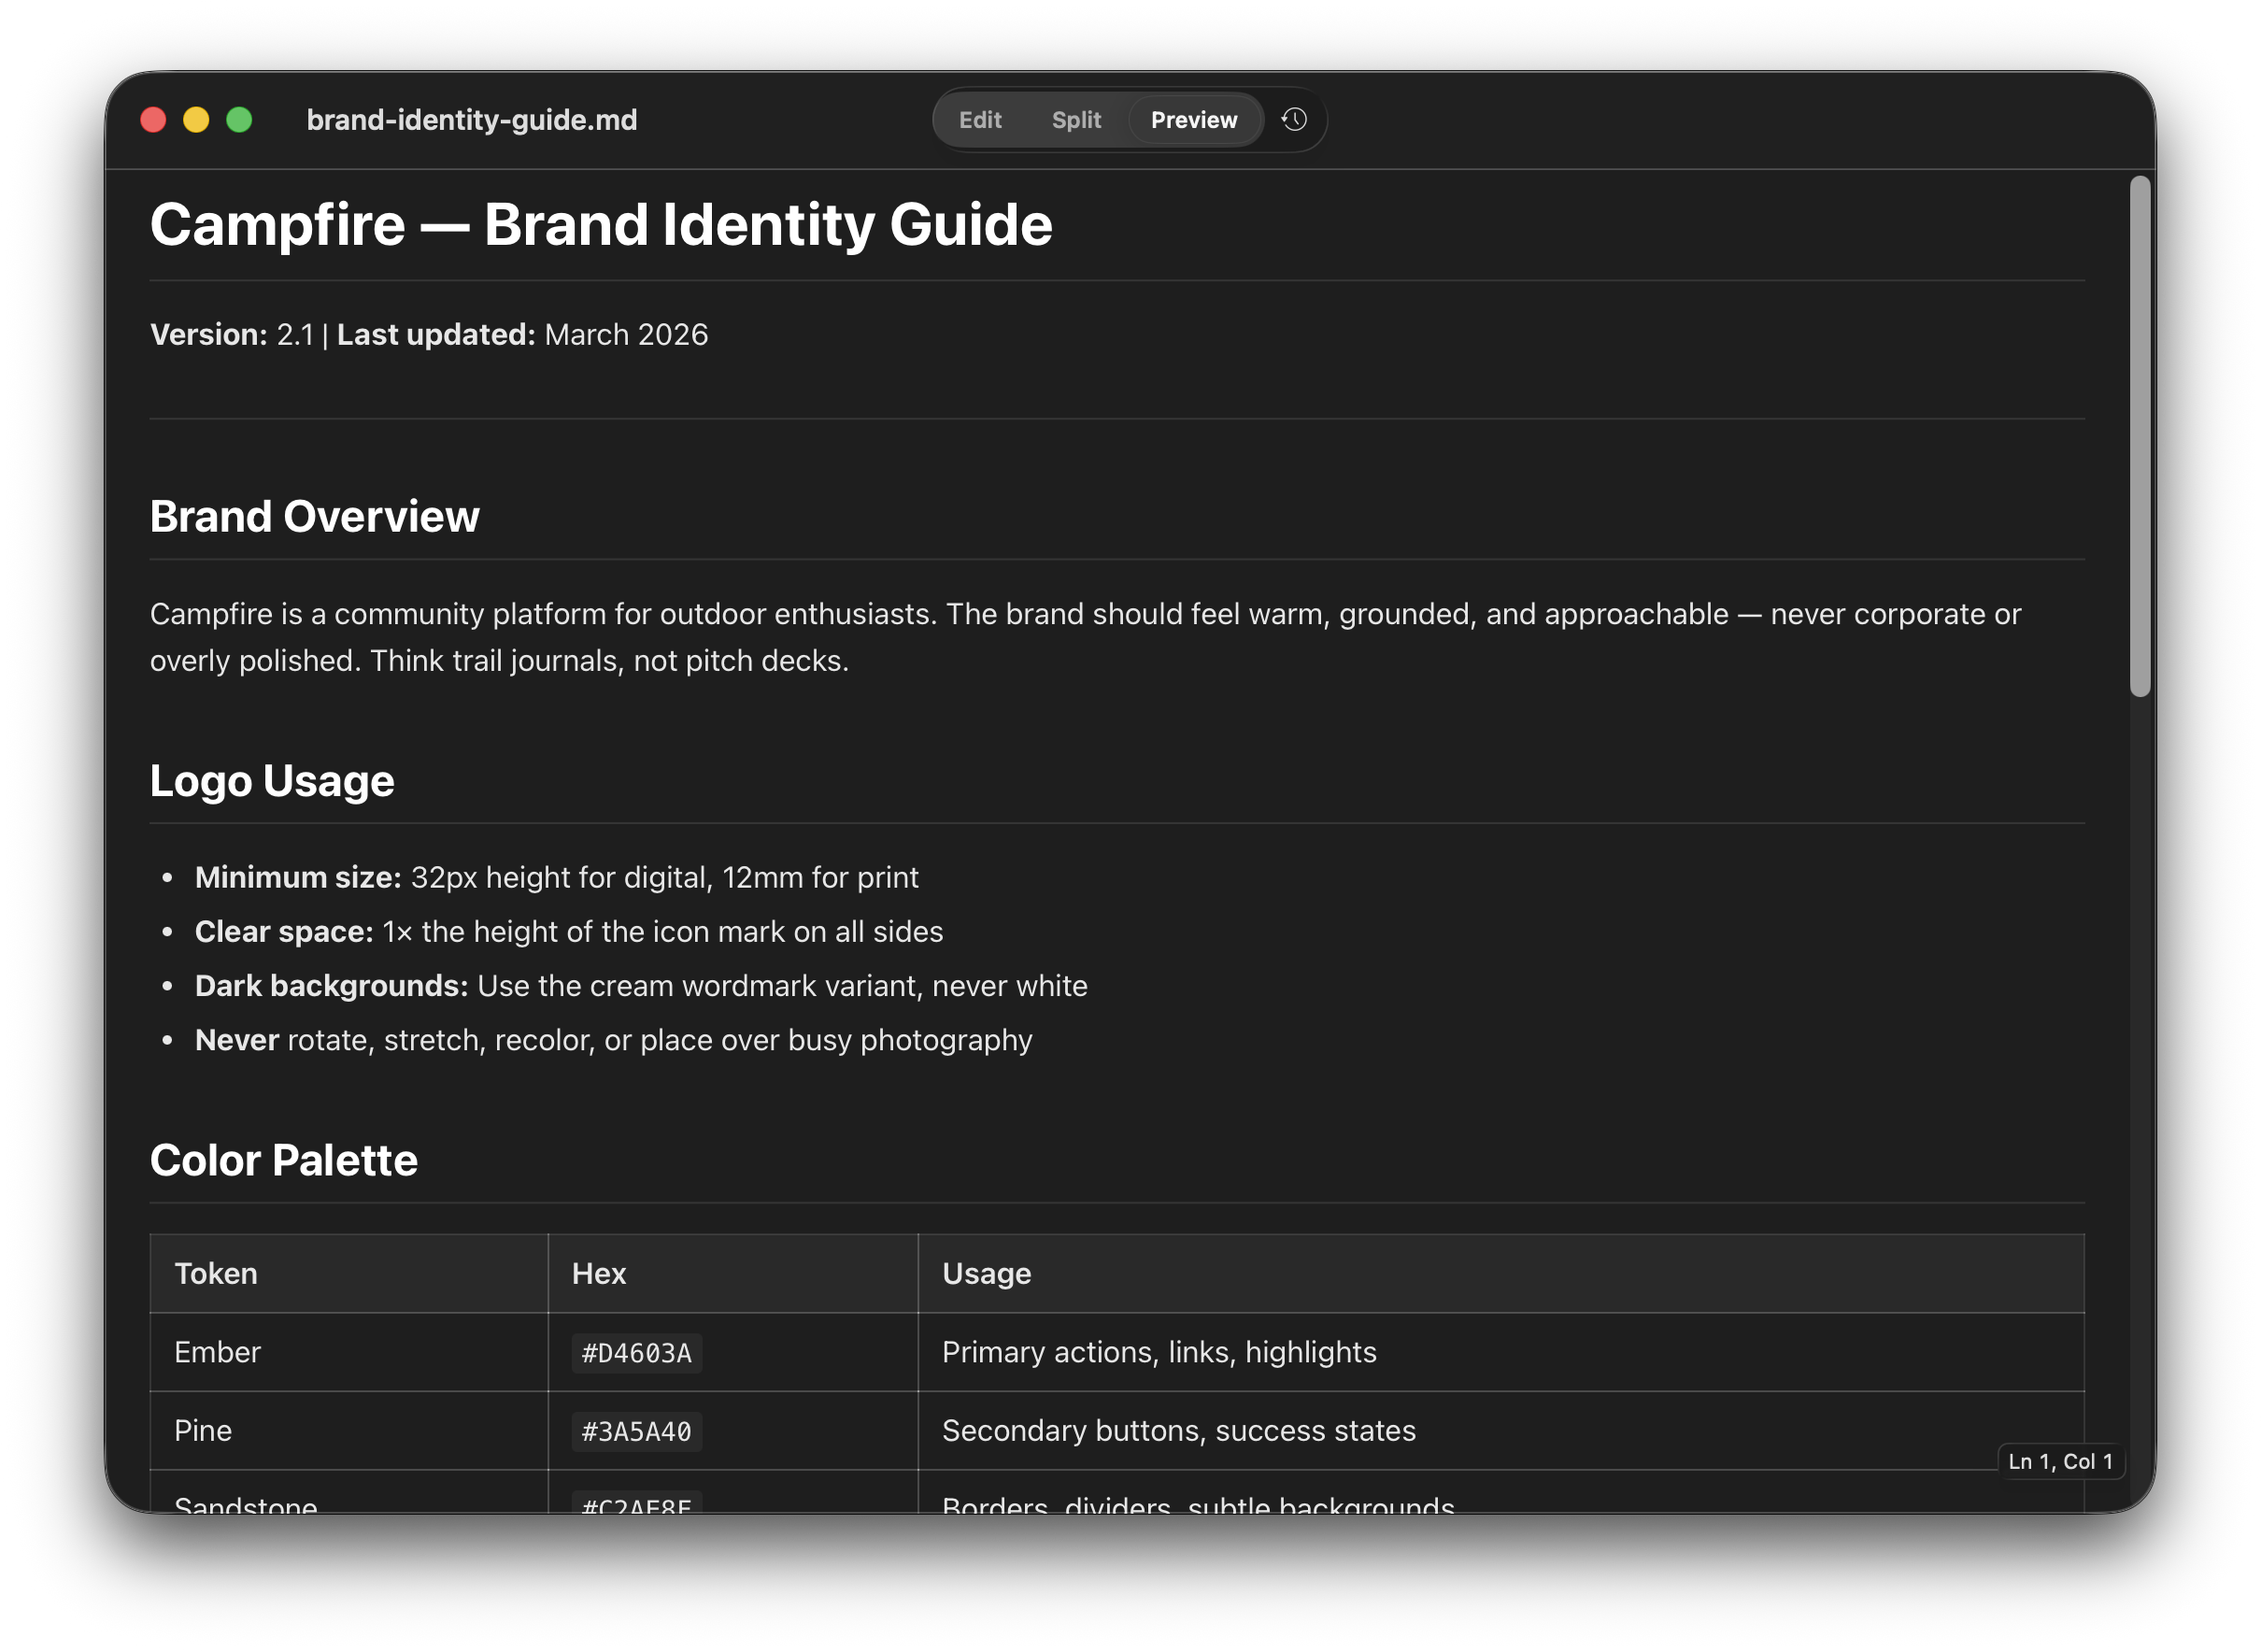Click the #C2AE8E Sandstone hex chip
Screen dimensions: 2261x1652
635,1506
